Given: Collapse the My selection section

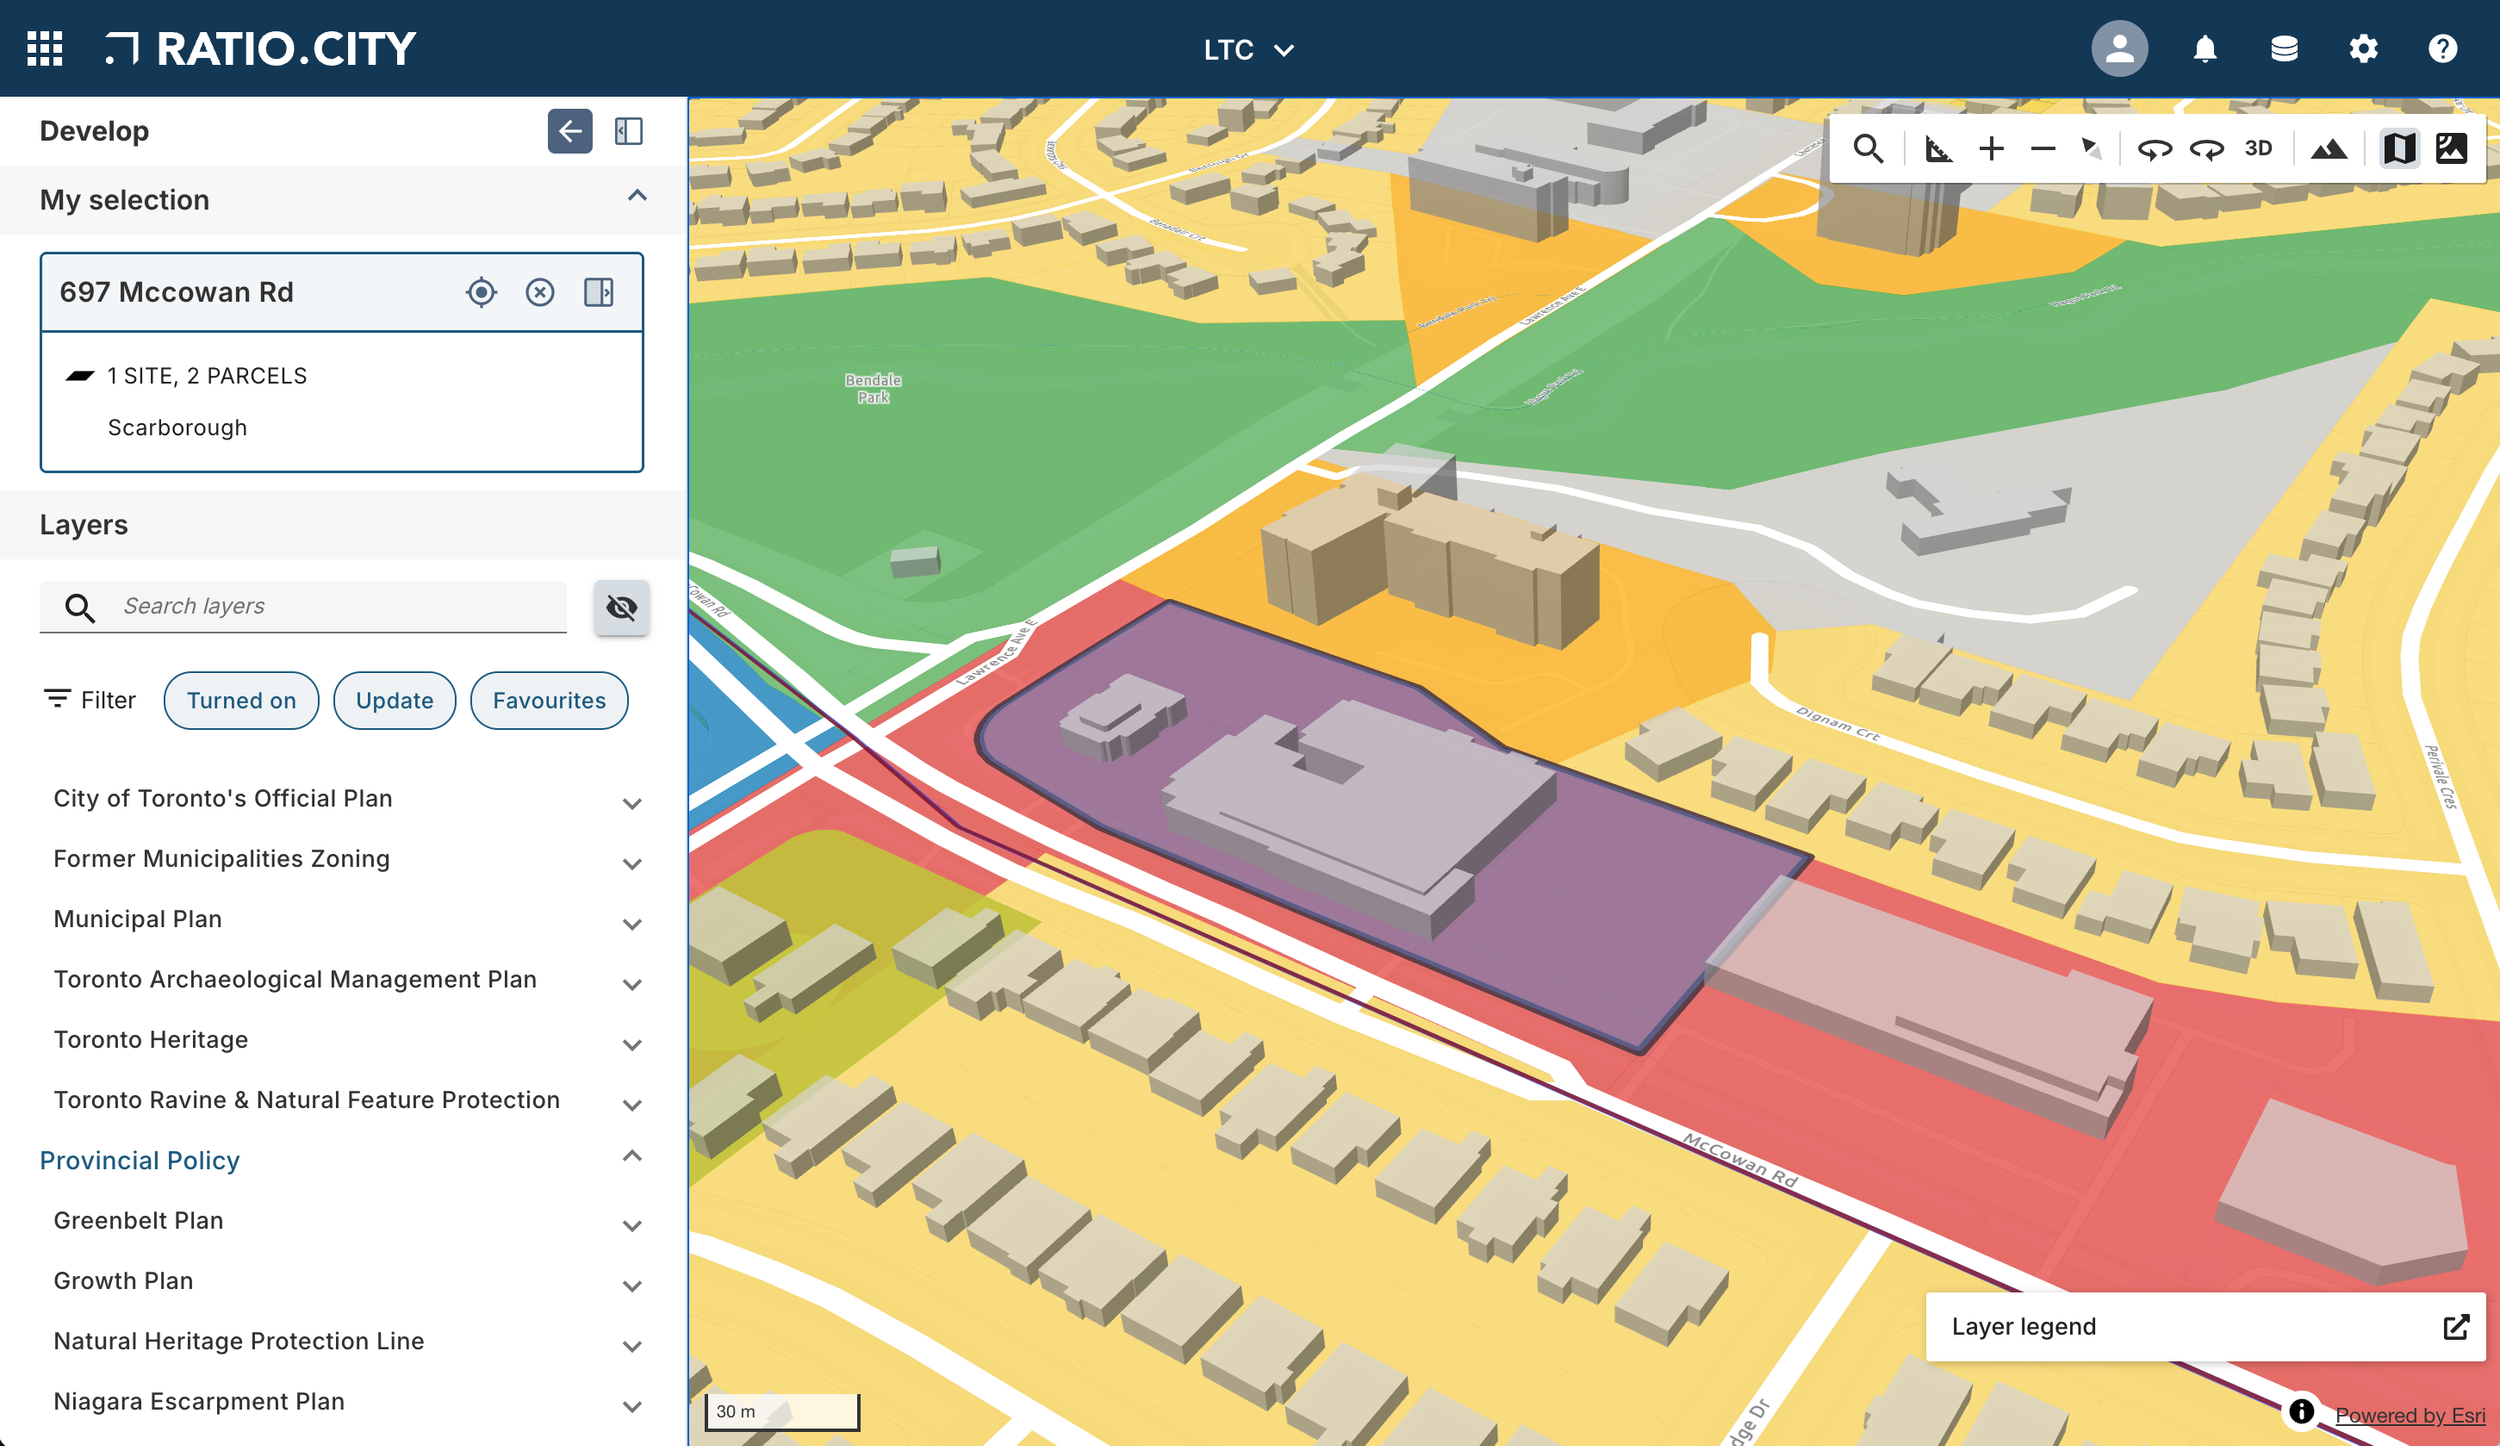Looking at the screenshot, I should click(x=636, y=196).
